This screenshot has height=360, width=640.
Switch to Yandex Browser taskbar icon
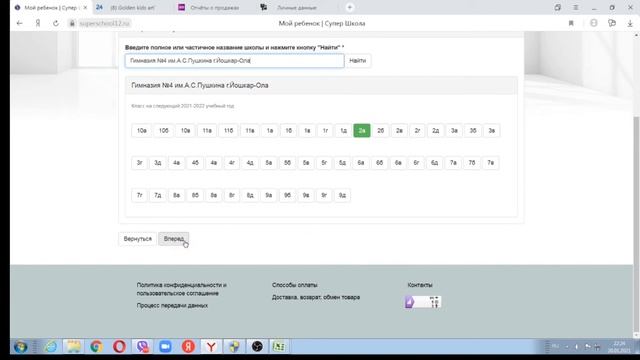(x=211, y=347)
